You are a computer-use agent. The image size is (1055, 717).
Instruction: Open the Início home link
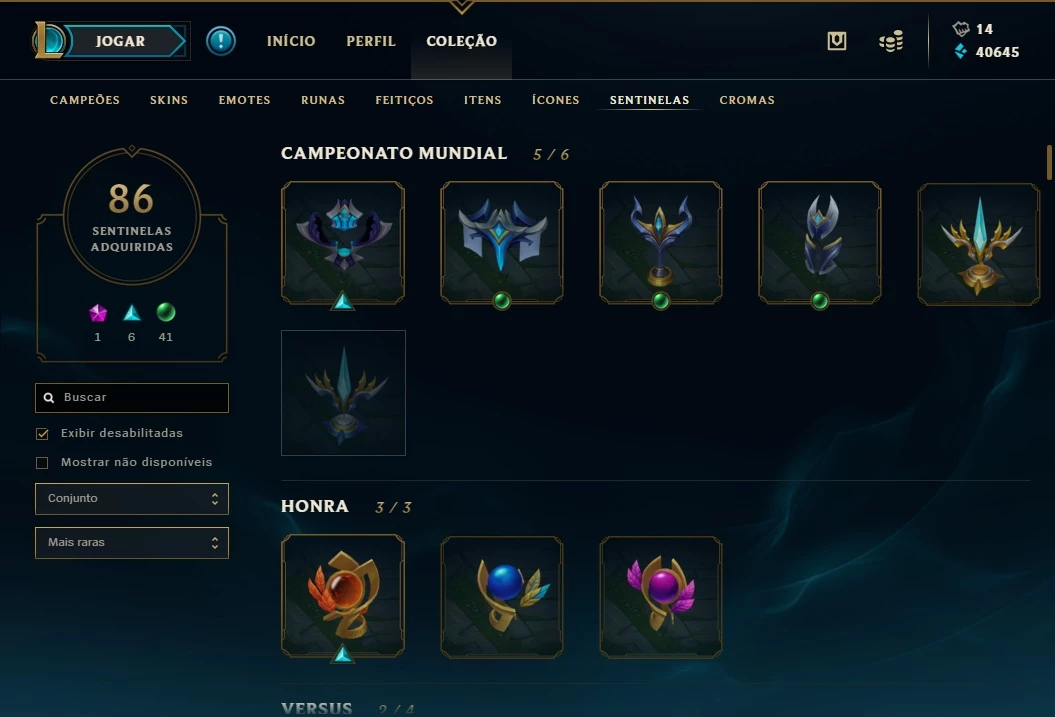[291, 41]
